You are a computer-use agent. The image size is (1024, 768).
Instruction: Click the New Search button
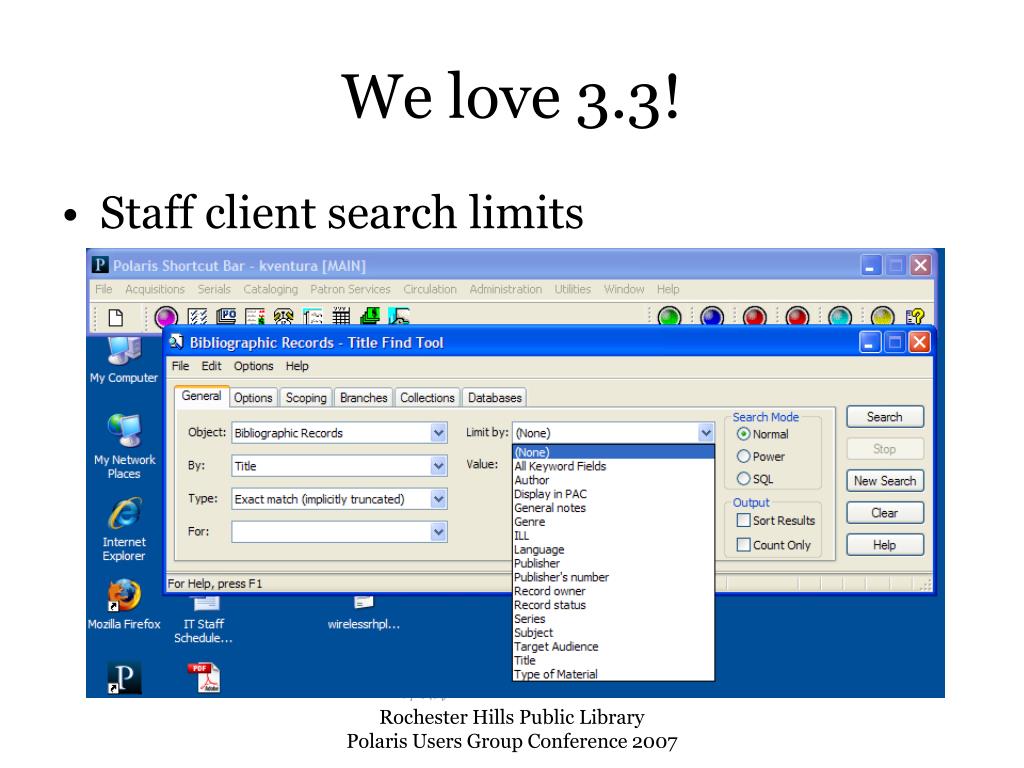click(x=885, y=481)
